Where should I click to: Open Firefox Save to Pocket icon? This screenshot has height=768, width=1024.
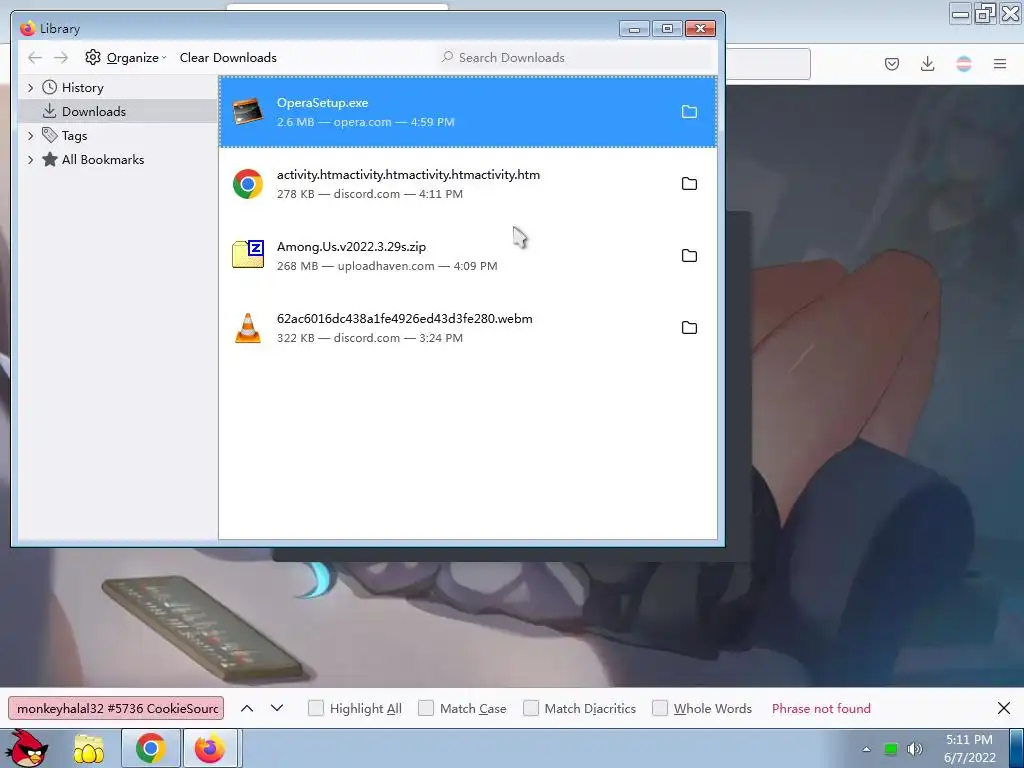coord(891,63)
